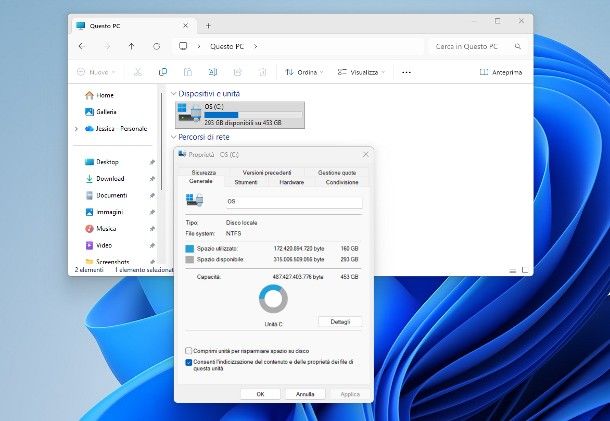Toggle Consenti l'indicizzazione checkbox
Viewport: 610px width, 421px height.
pyautogui.click(x=189, y=362)
